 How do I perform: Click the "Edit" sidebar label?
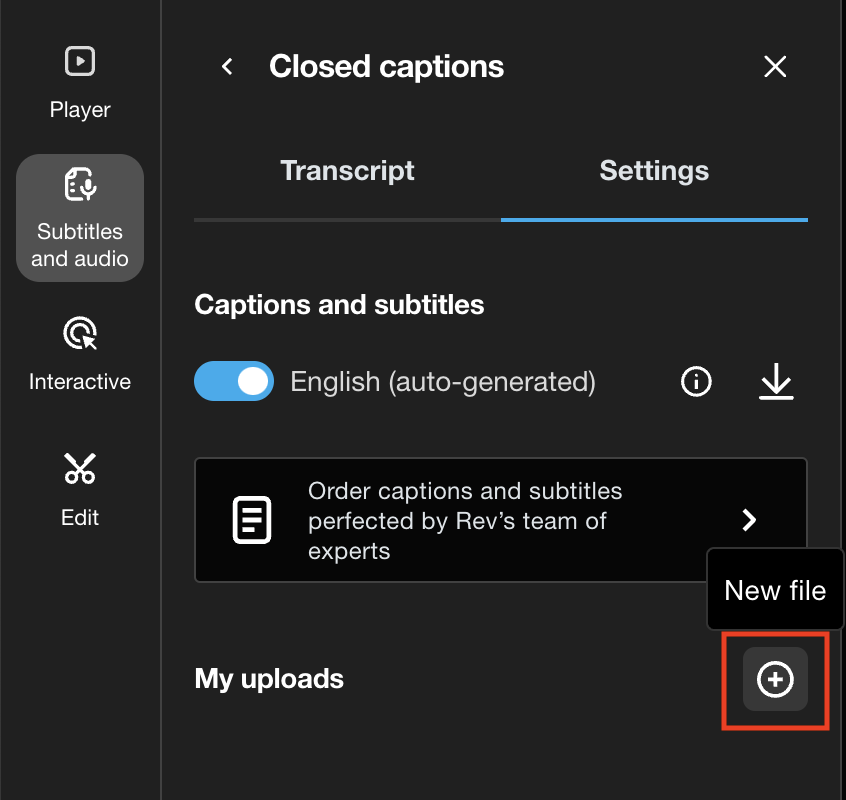[x=80, y=518]
